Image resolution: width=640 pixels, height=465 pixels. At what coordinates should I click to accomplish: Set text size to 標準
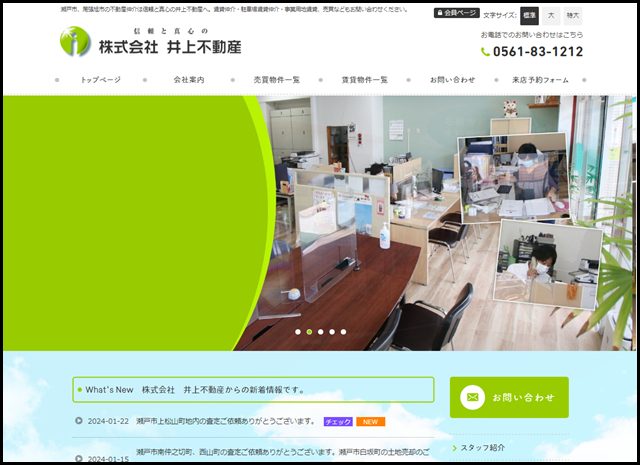tap(529, 16)
